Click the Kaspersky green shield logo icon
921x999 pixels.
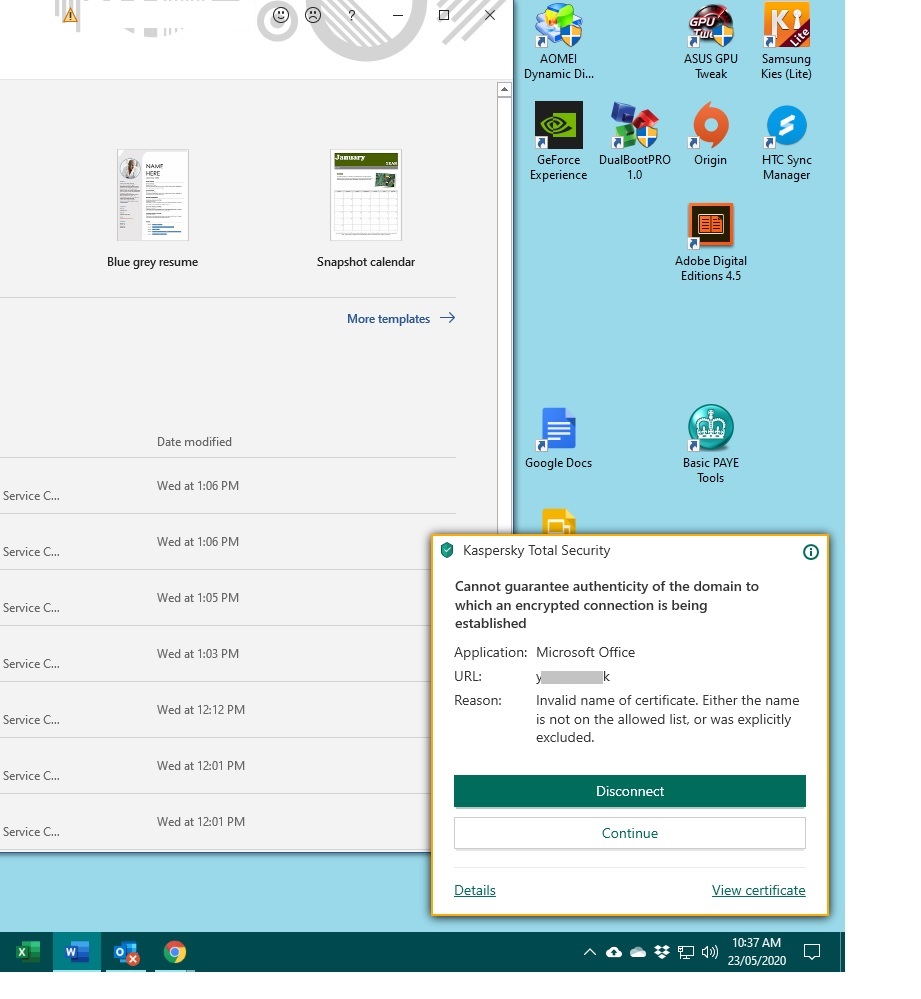click(447, 550)
